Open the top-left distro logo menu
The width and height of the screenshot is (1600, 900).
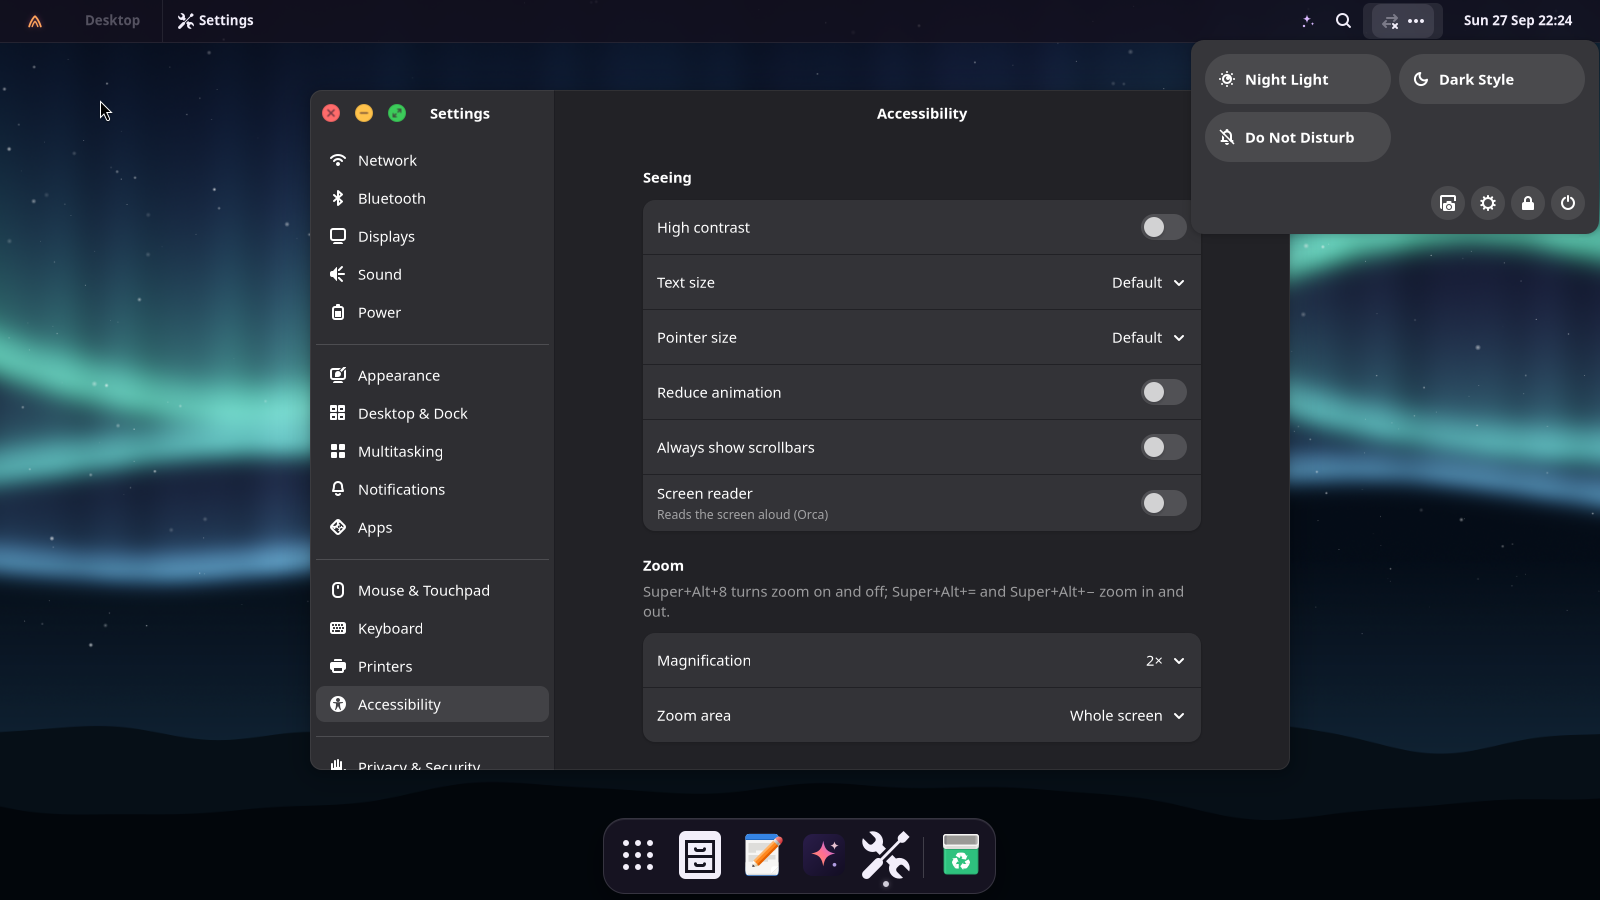35,20
